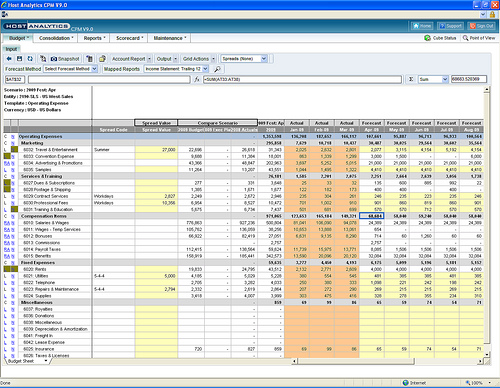Click the horizontal scrollbar left arrow

pos(294,361)
